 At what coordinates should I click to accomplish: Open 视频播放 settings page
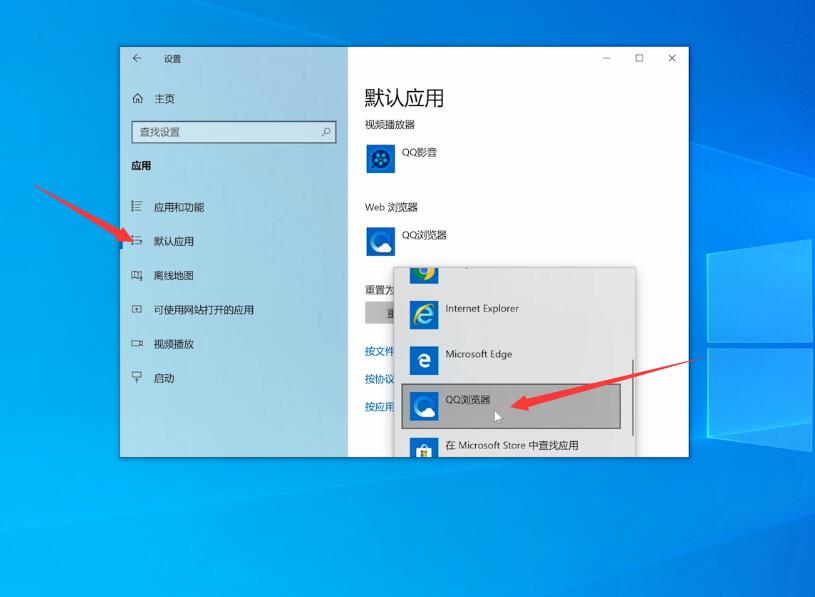click(x=174, y=344)
